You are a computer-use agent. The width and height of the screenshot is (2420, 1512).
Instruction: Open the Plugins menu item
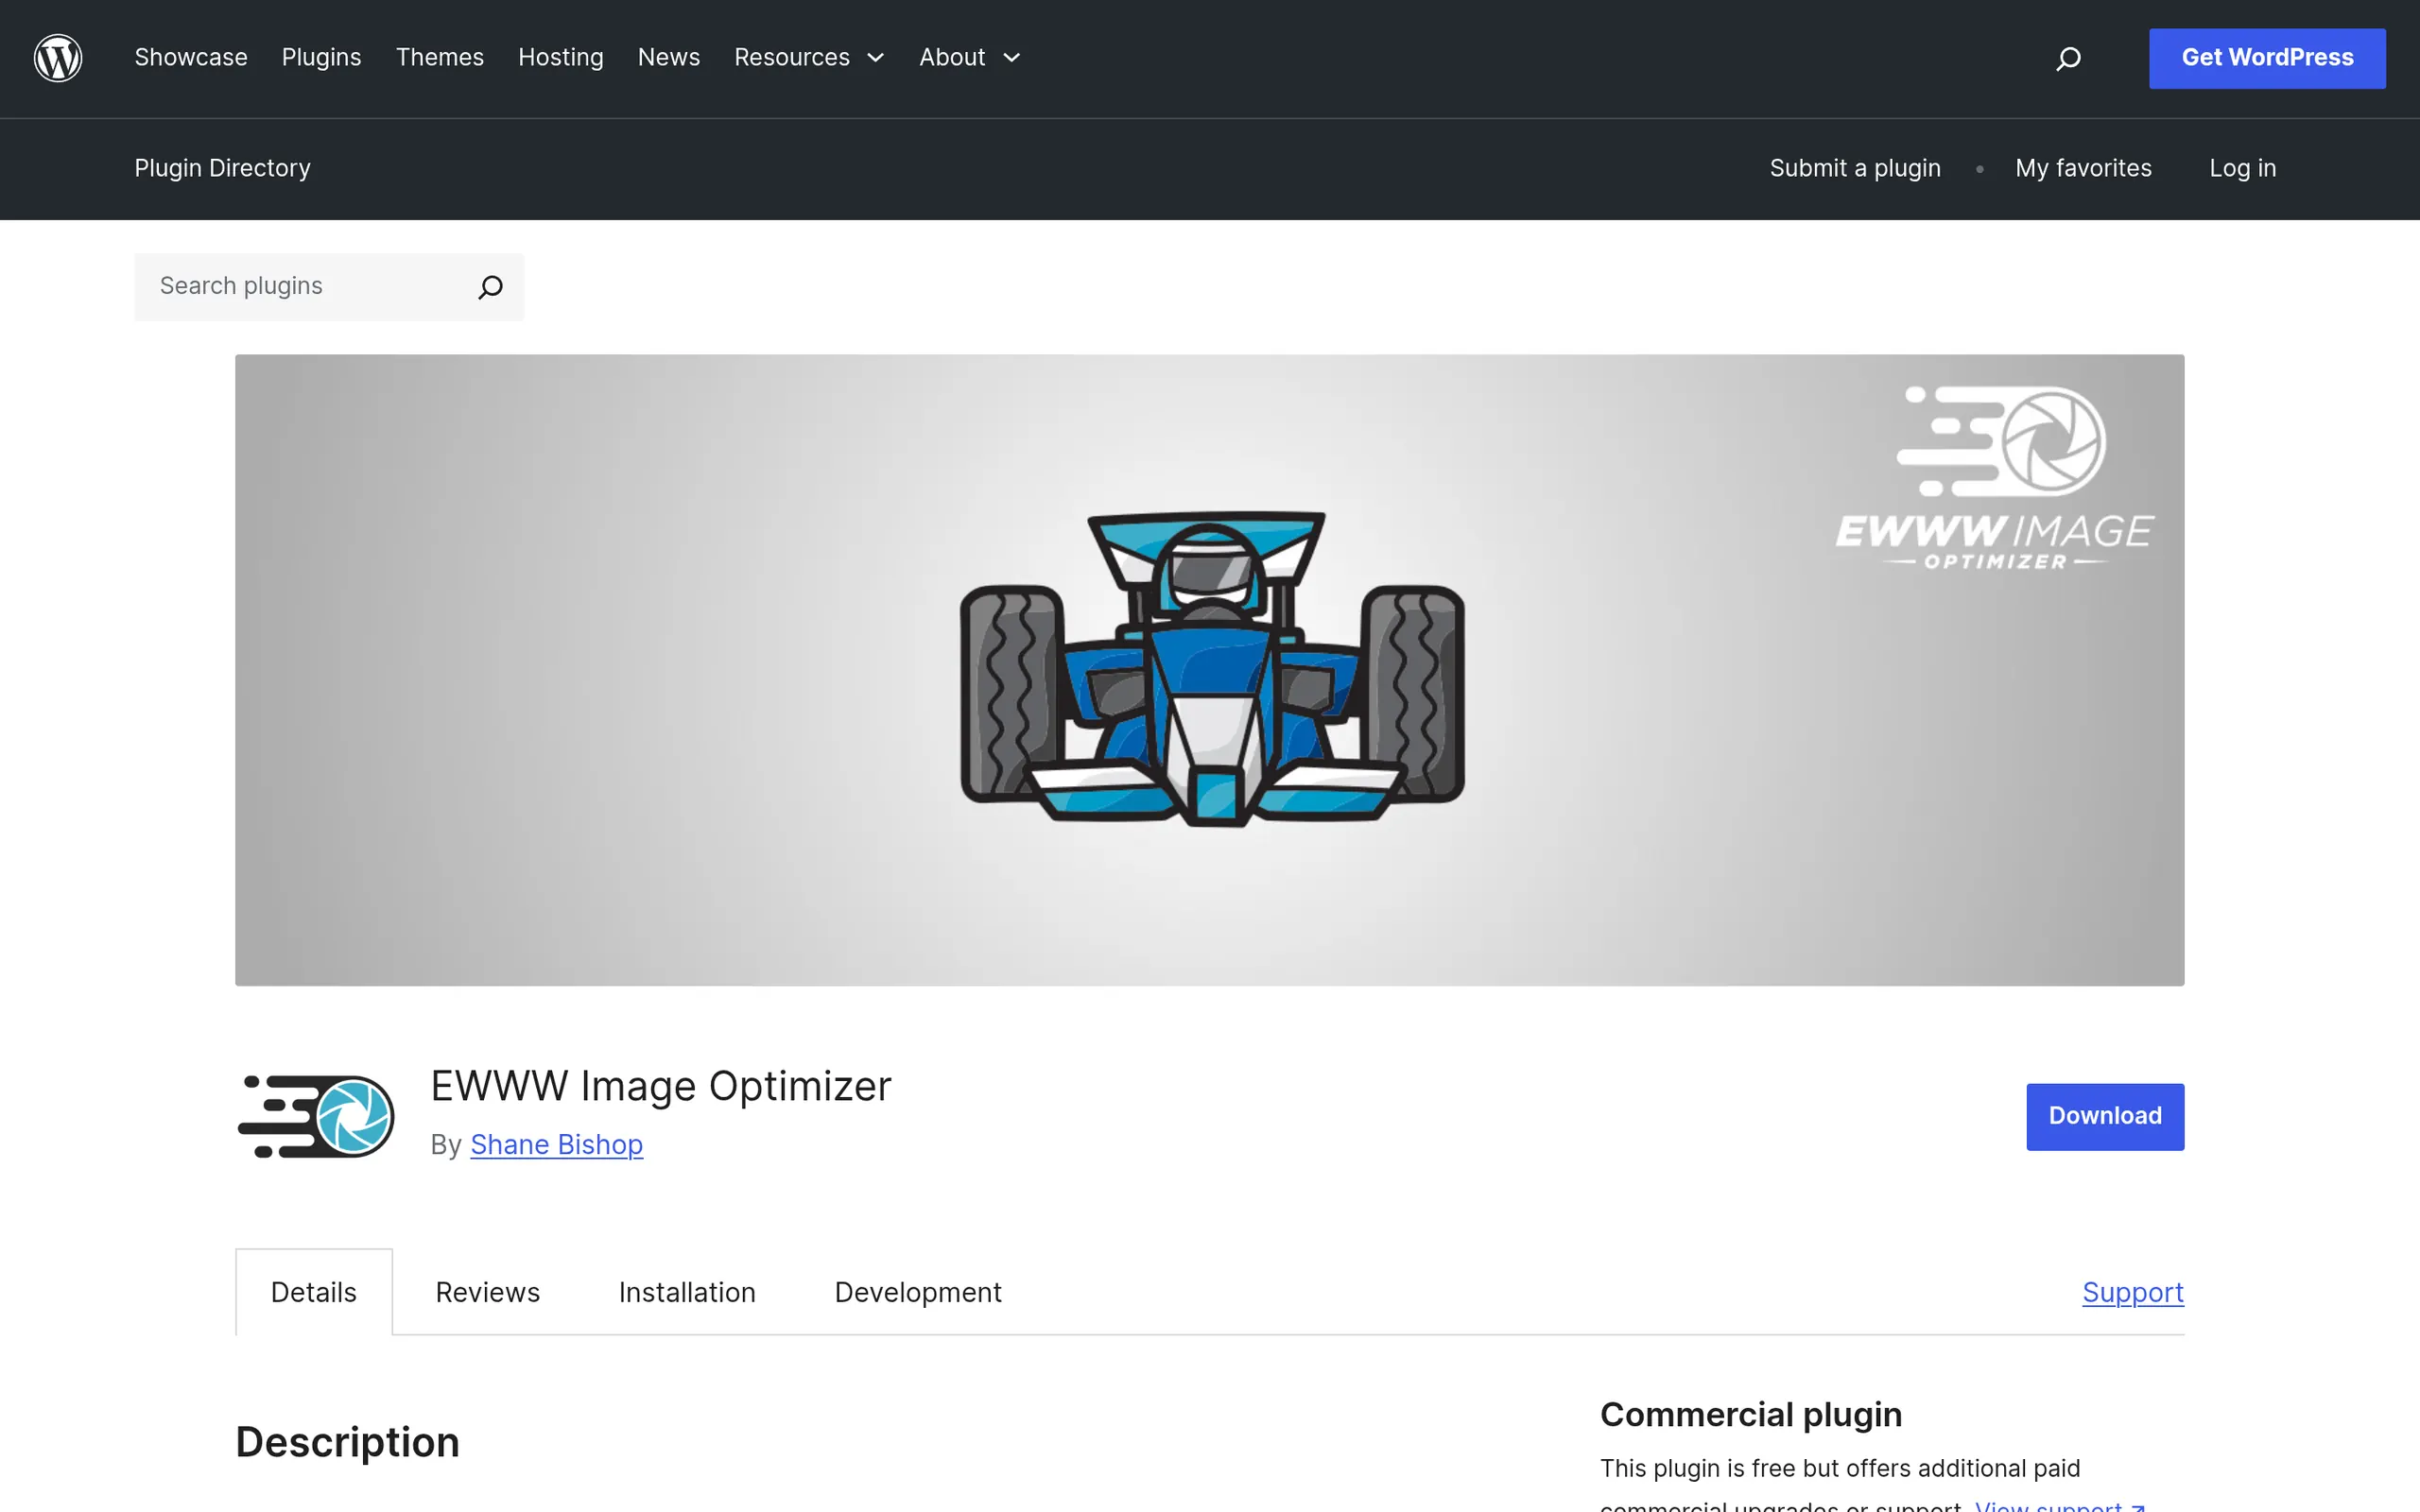click(x=321, y=58)
